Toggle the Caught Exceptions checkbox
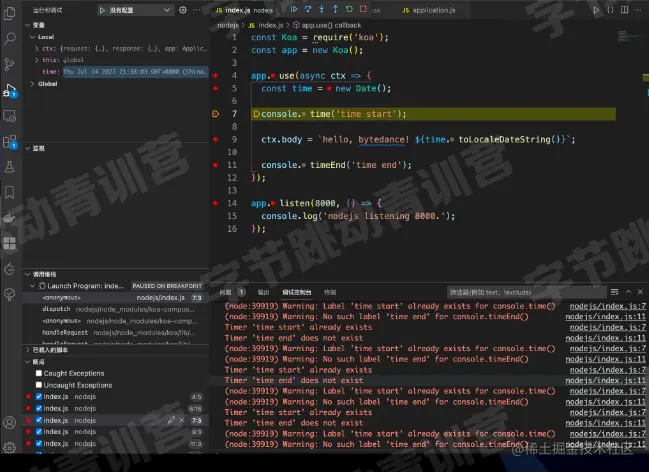649x472 pixels. click(39, 373)
